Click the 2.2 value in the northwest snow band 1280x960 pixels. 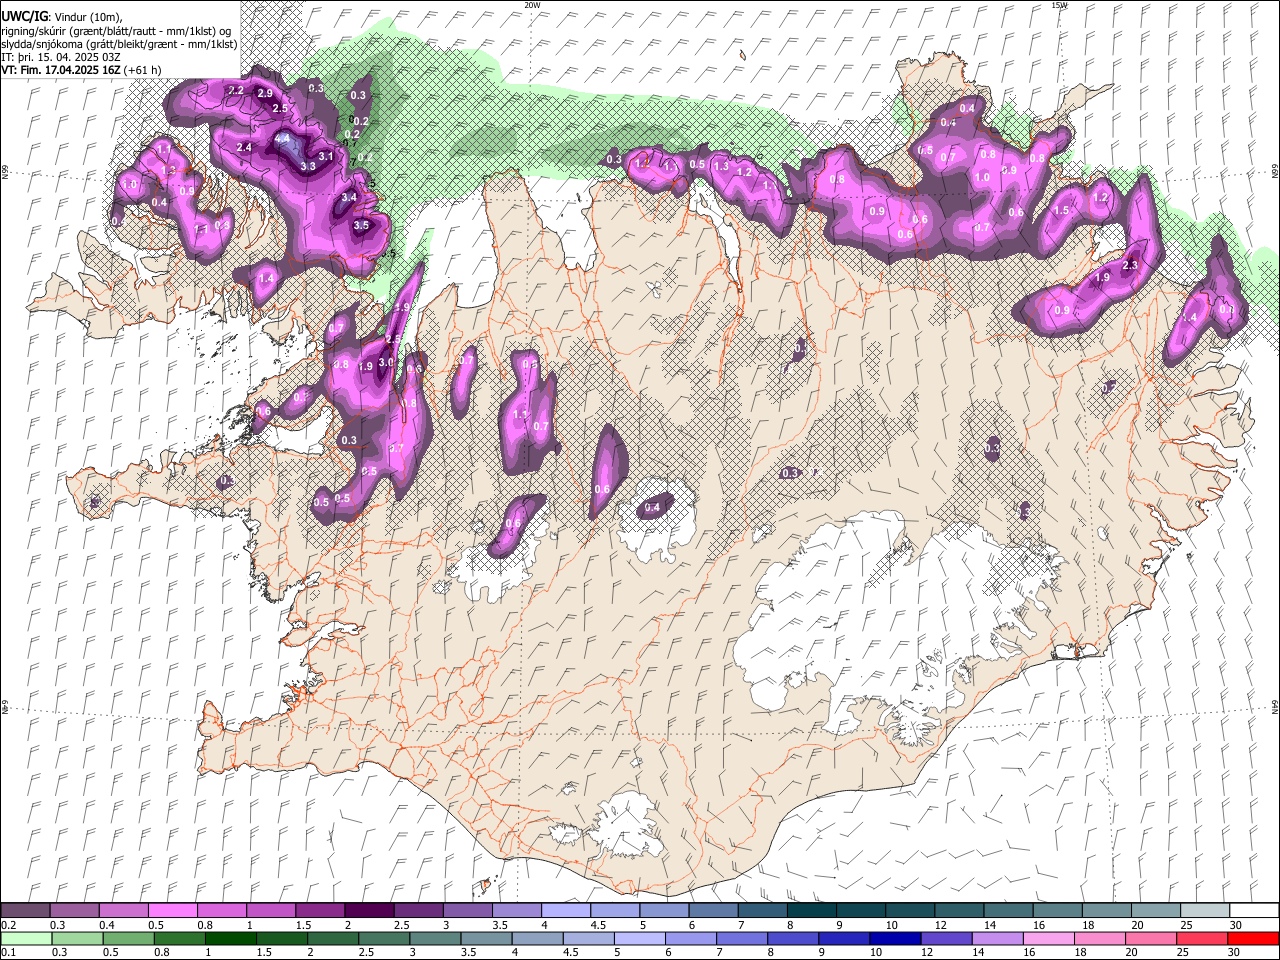[236, 90]
